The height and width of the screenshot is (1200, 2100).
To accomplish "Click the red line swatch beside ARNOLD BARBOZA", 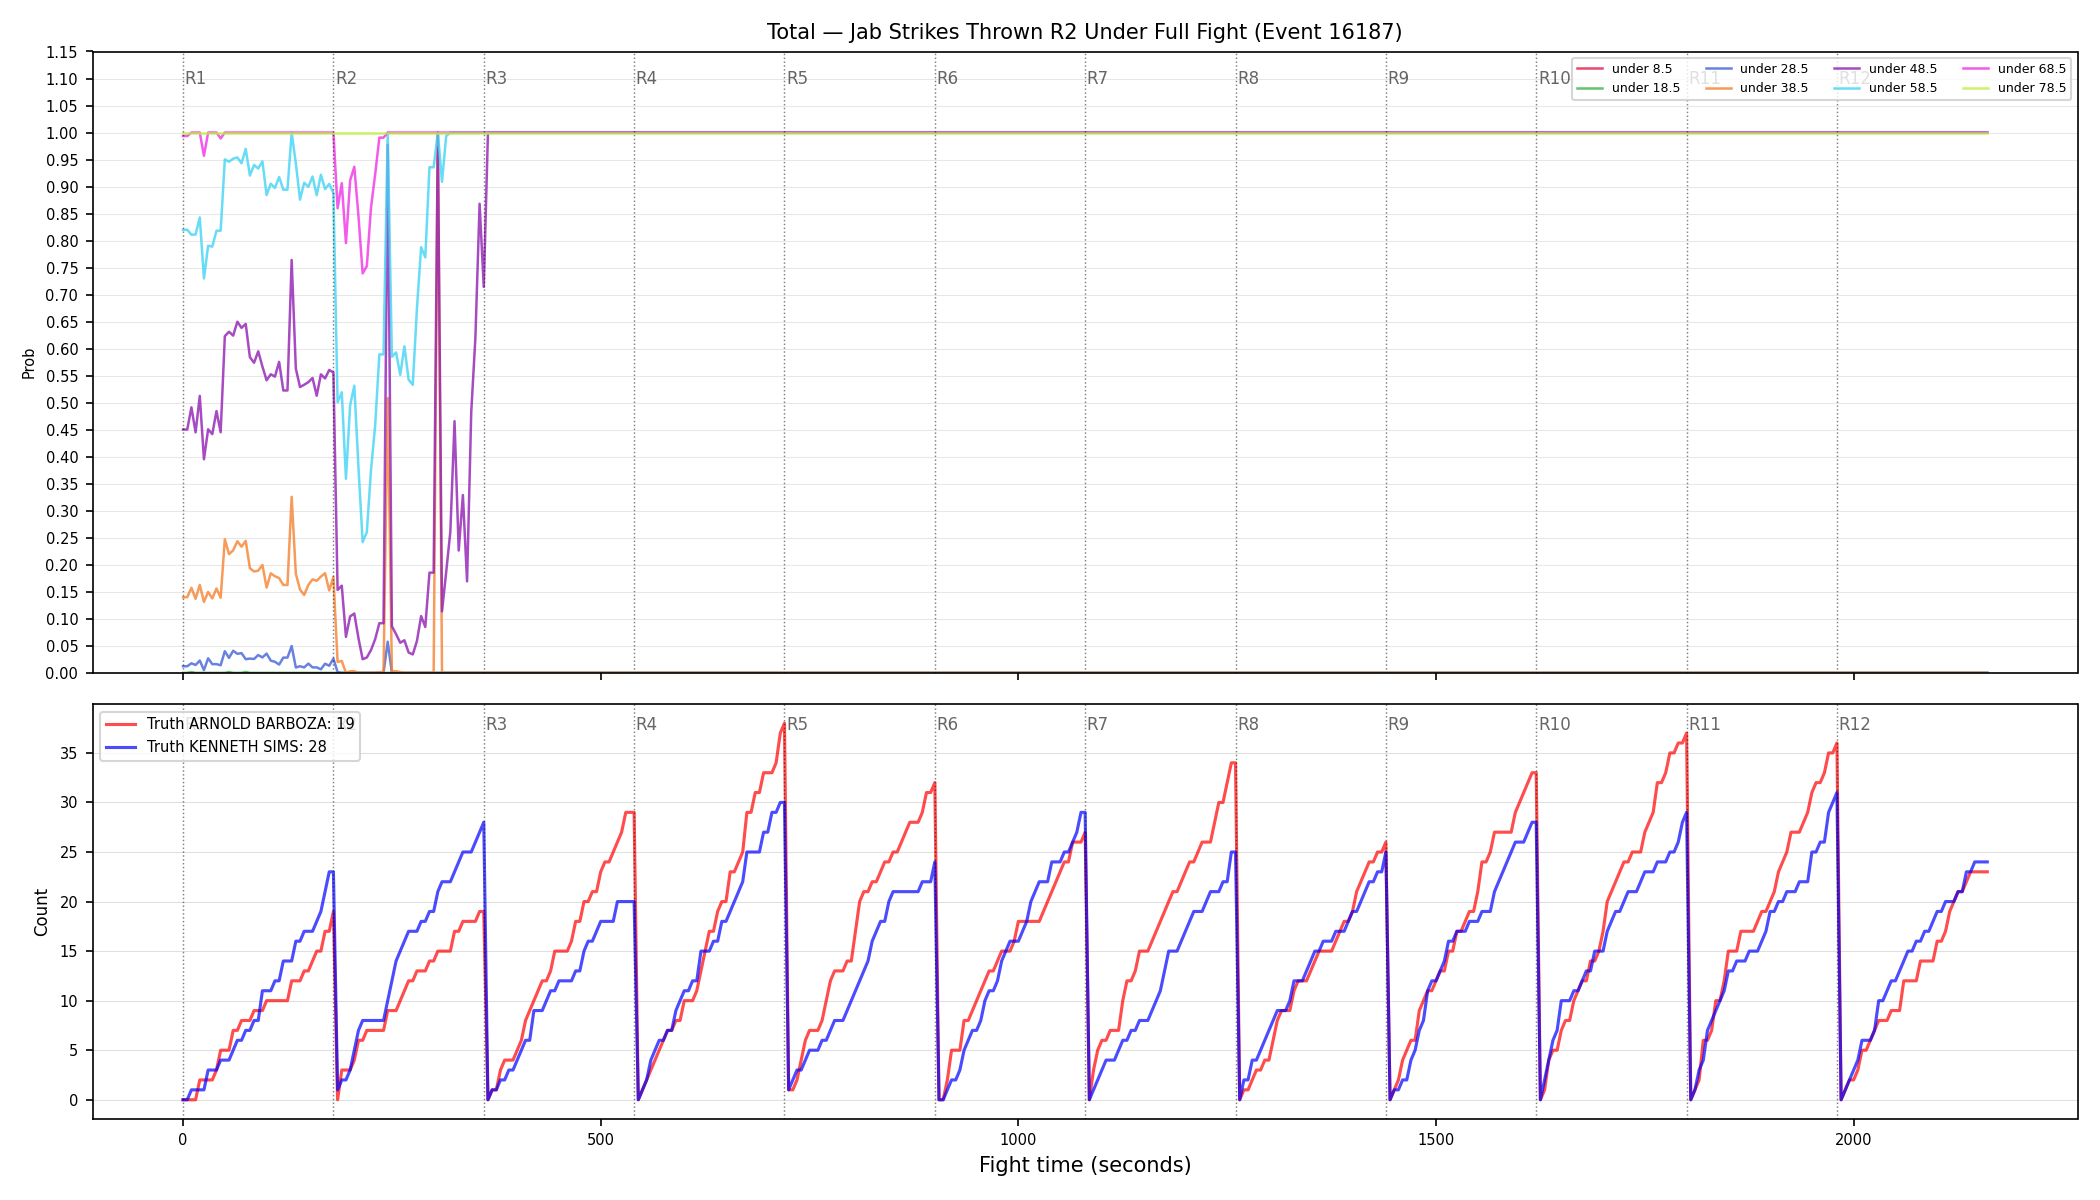I will pos(122,724).
